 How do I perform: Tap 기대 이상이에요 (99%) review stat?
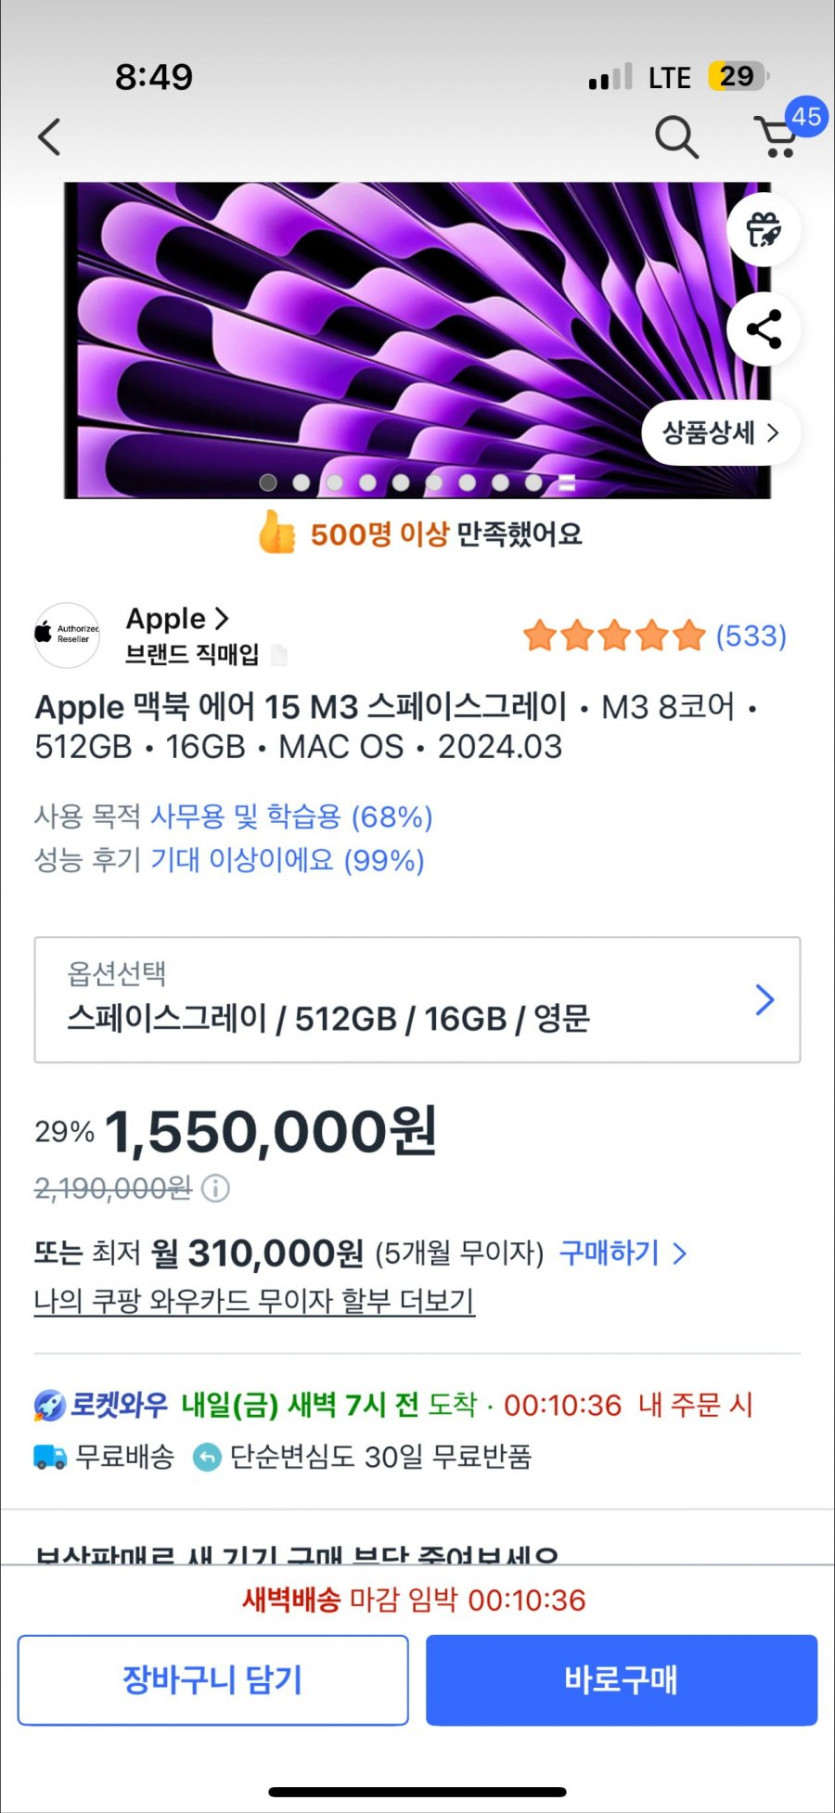click(287, 860)
